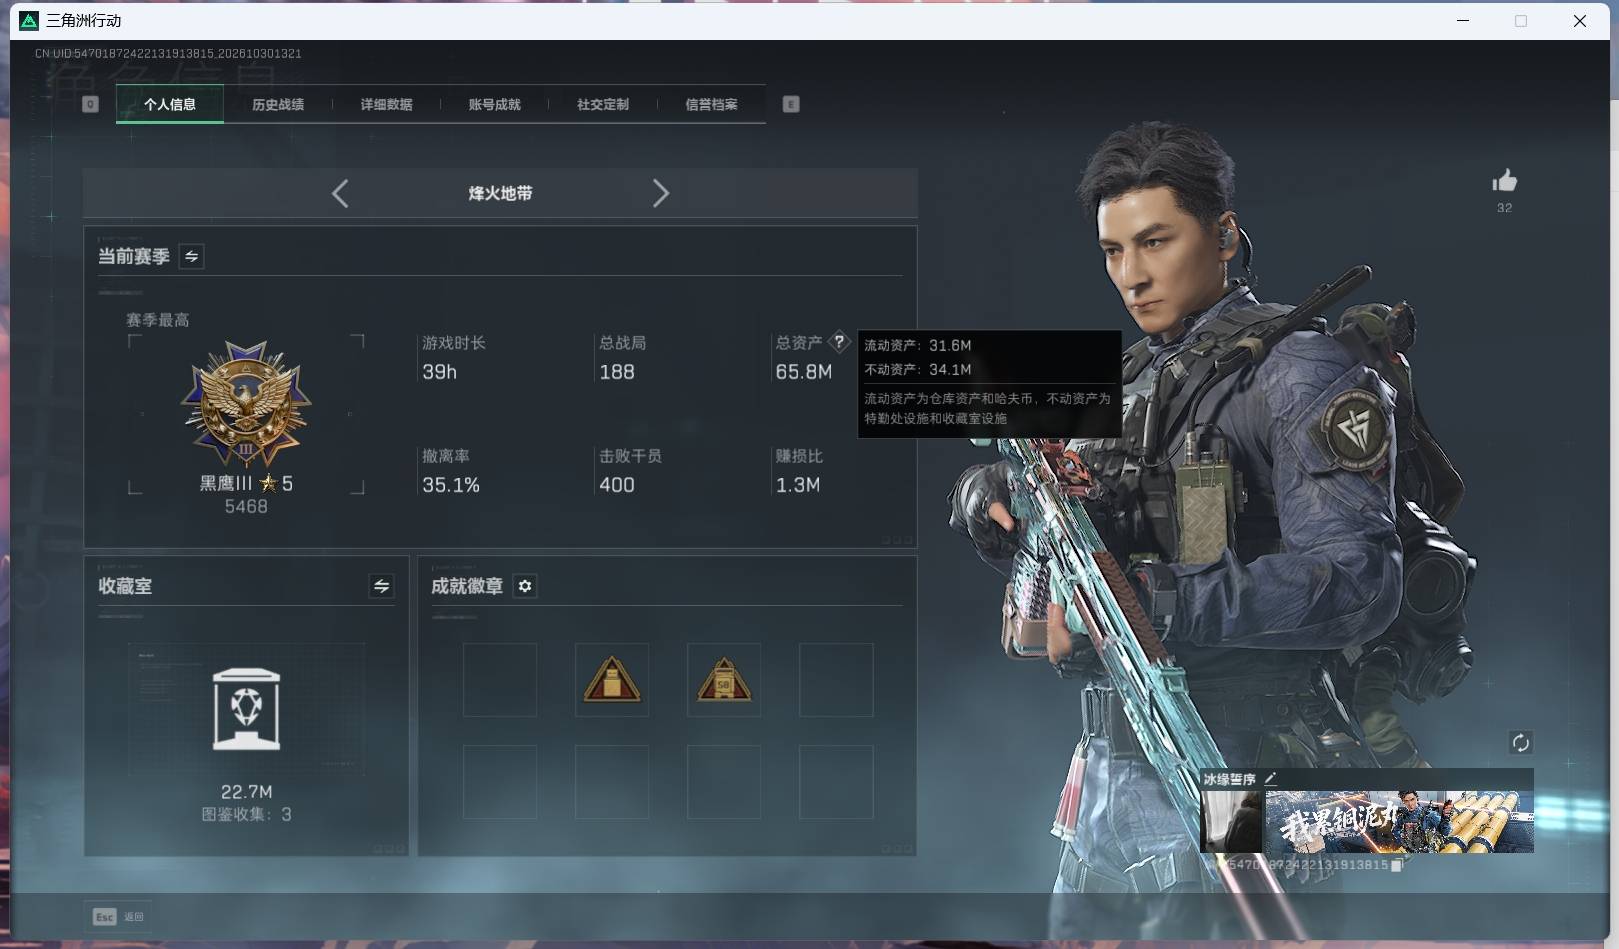Click the 22.7M collection value
The image size is (1619, 949).
pos(246,791)
